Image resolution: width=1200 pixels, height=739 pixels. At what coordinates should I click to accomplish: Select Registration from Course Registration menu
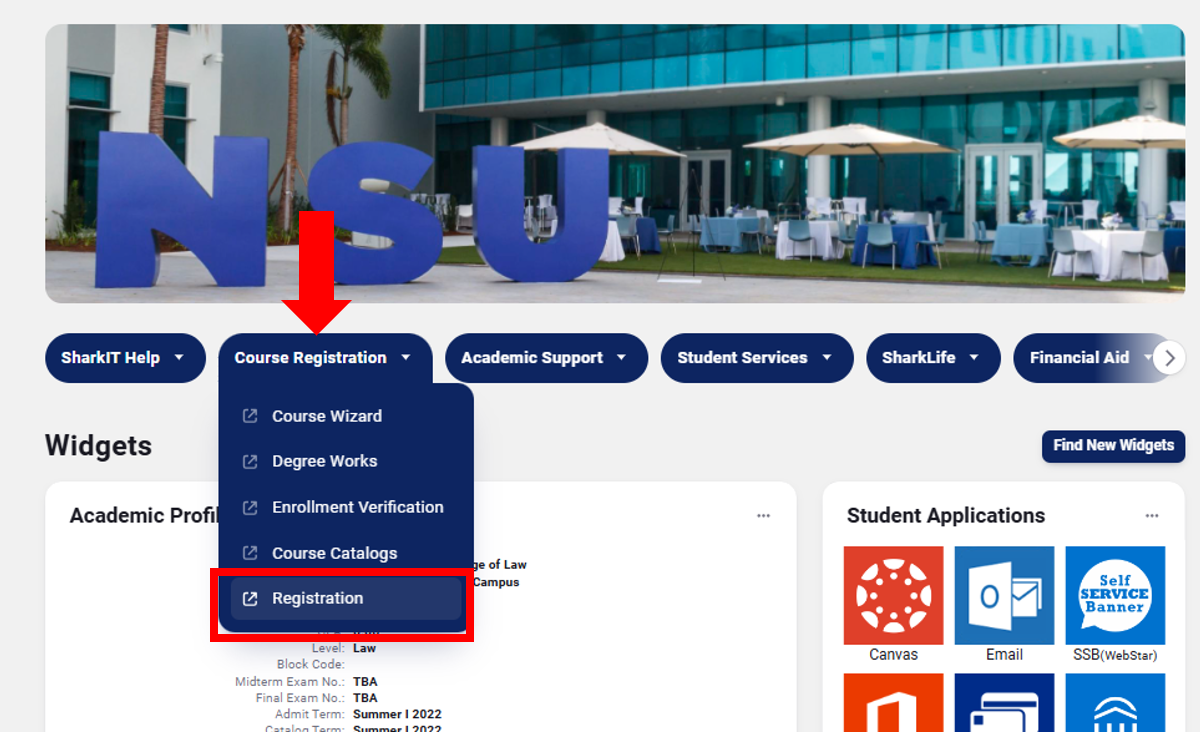pyautogui.click(x=316, y=598)
